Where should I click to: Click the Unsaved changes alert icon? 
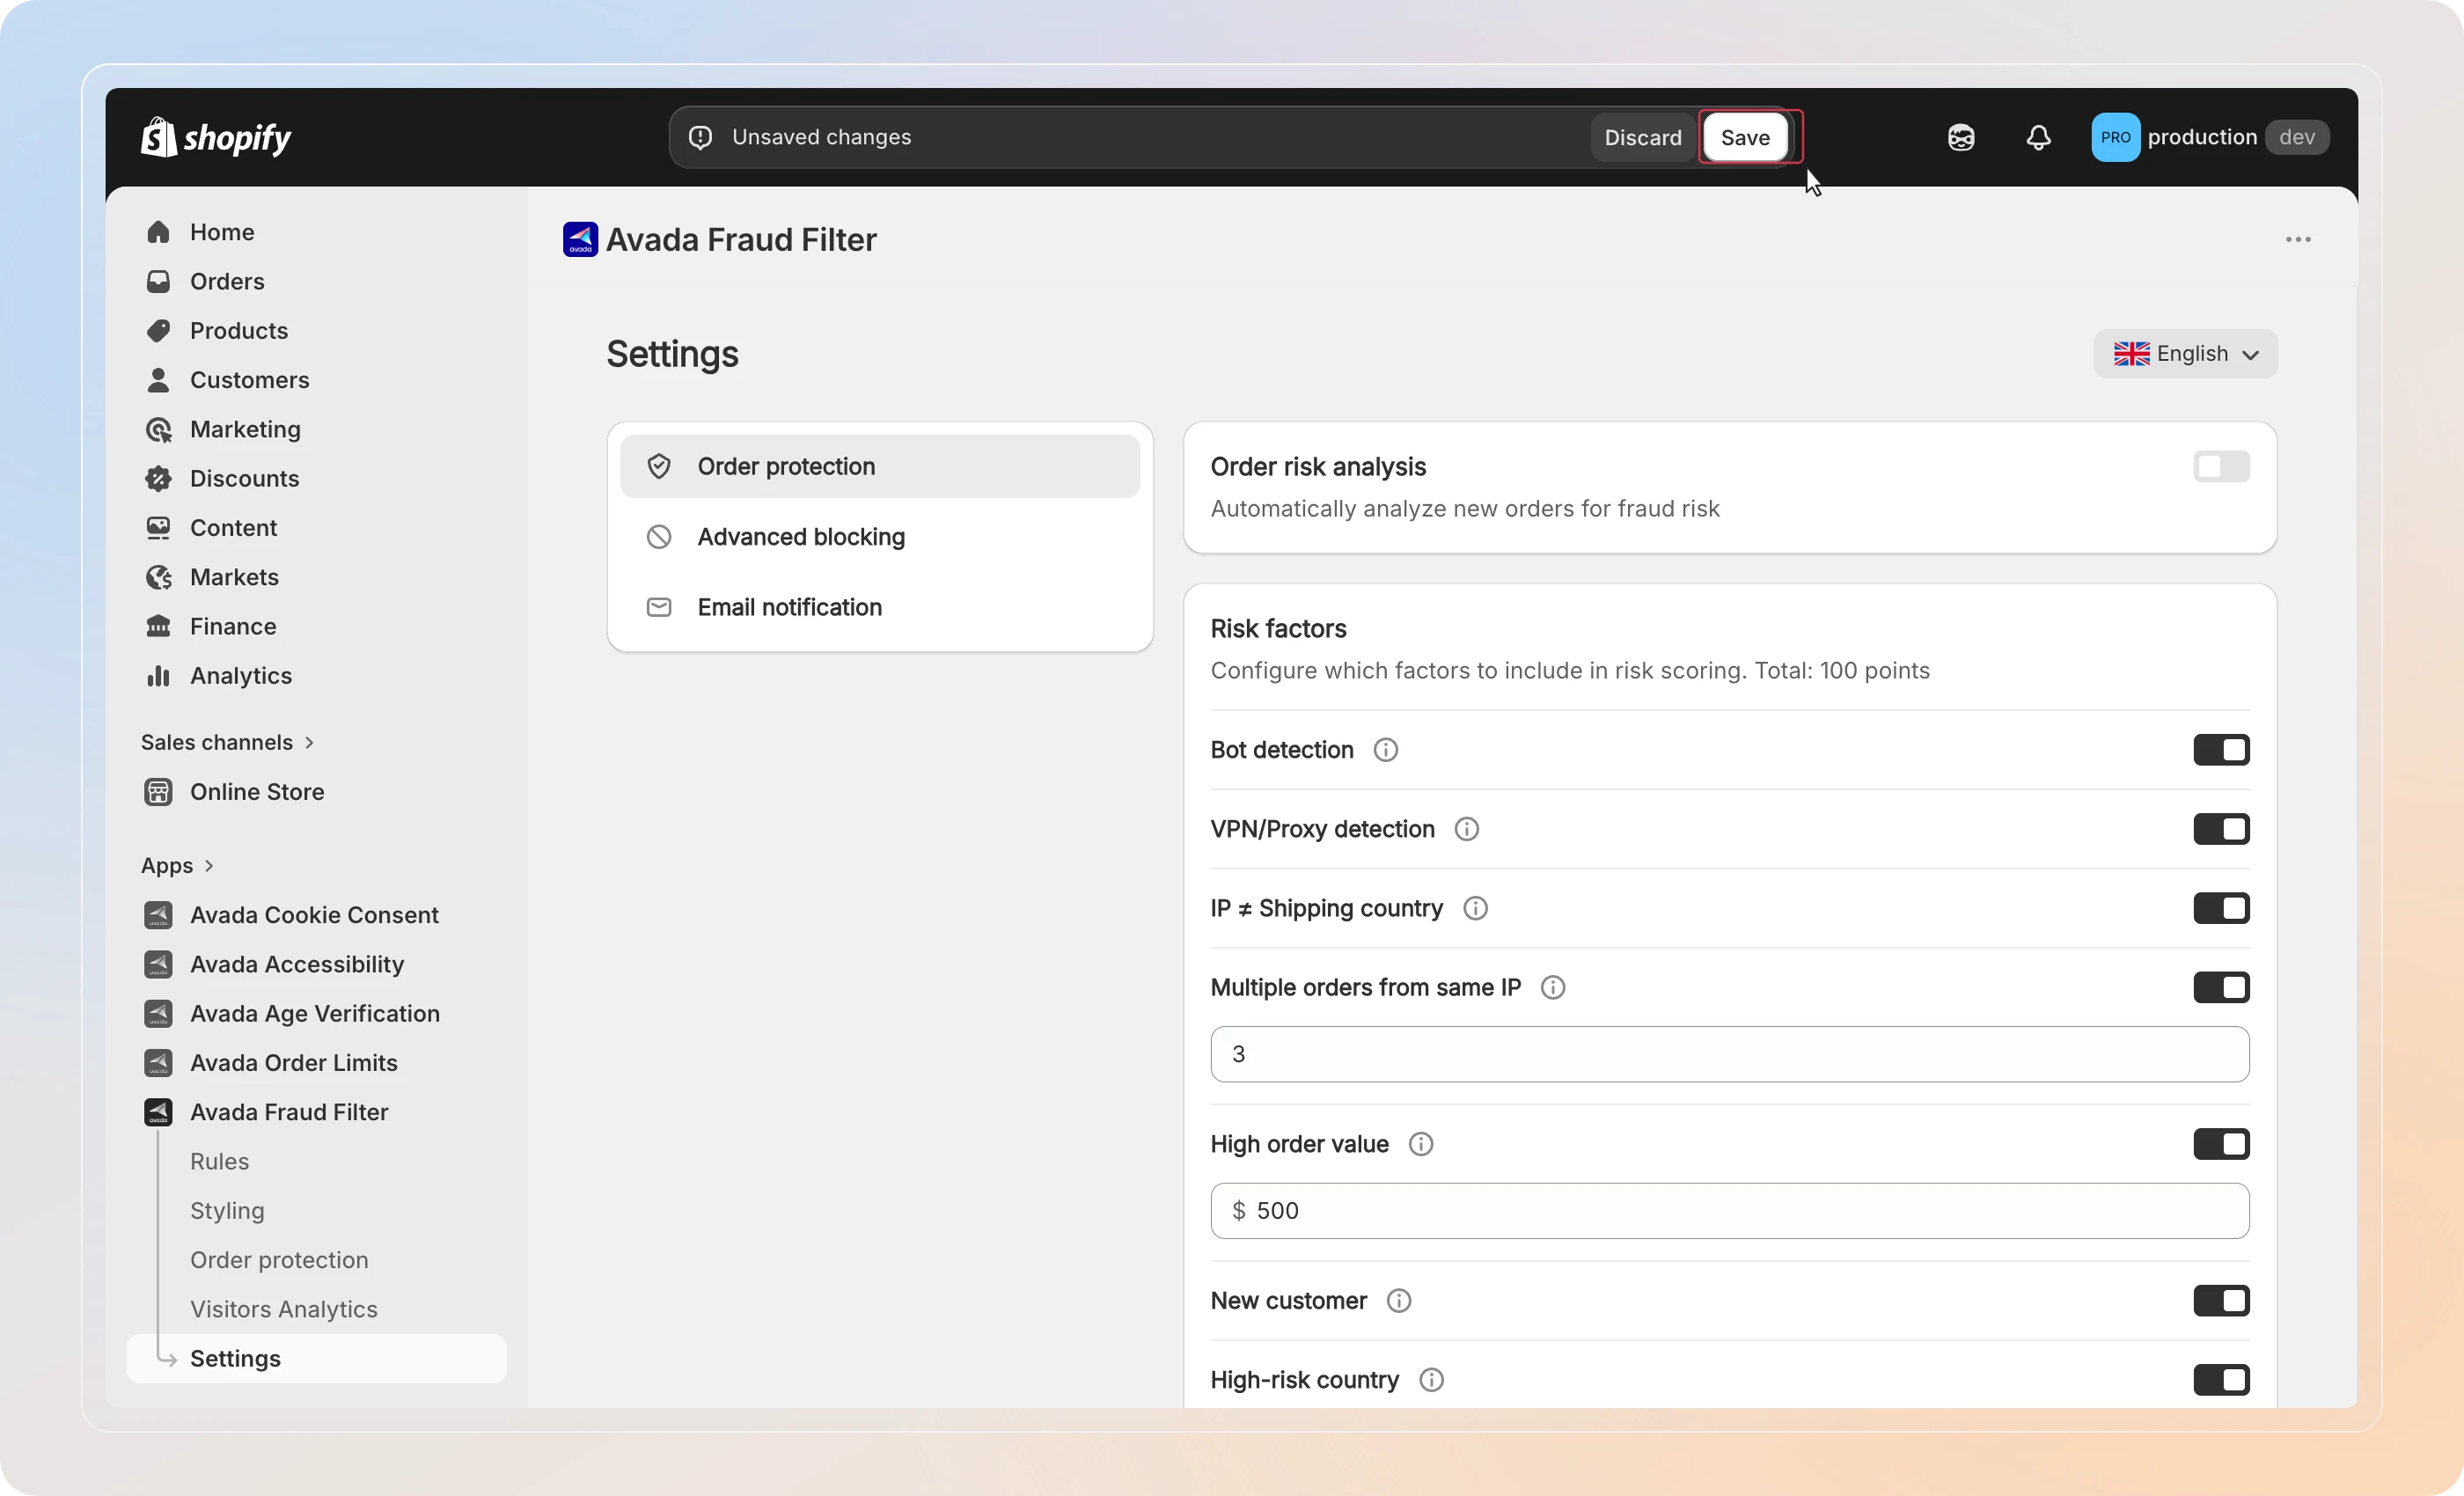(701, 137)
